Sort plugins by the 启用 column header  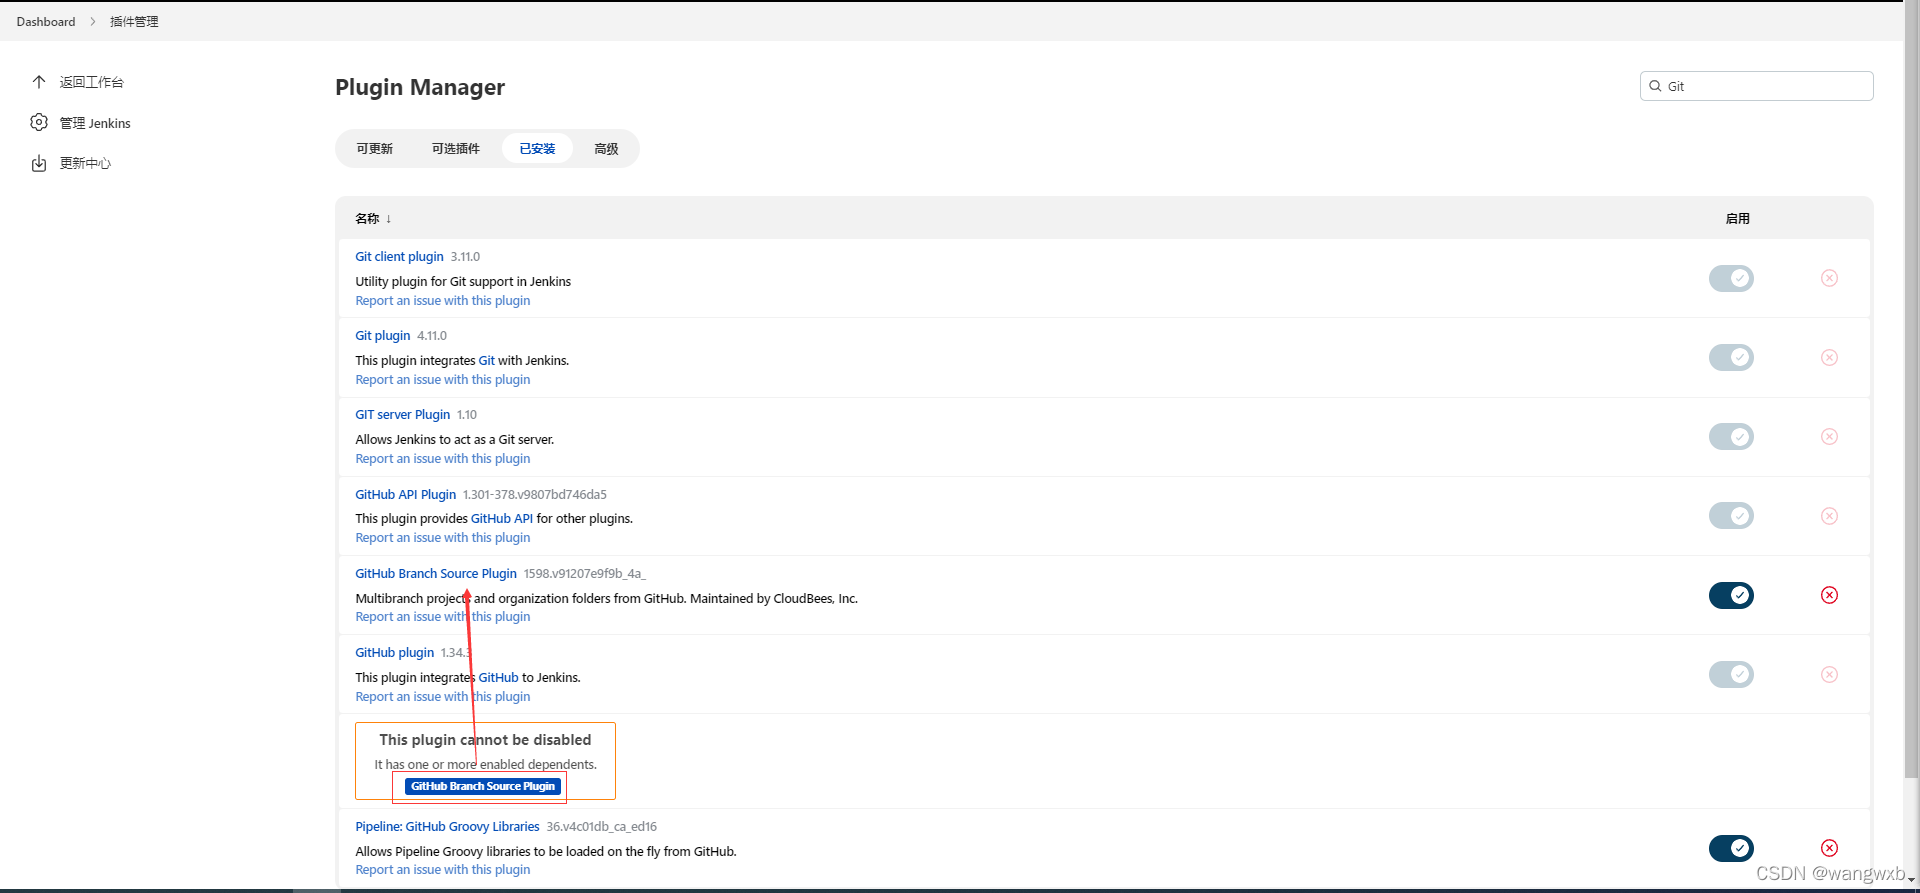point(1737,219)
